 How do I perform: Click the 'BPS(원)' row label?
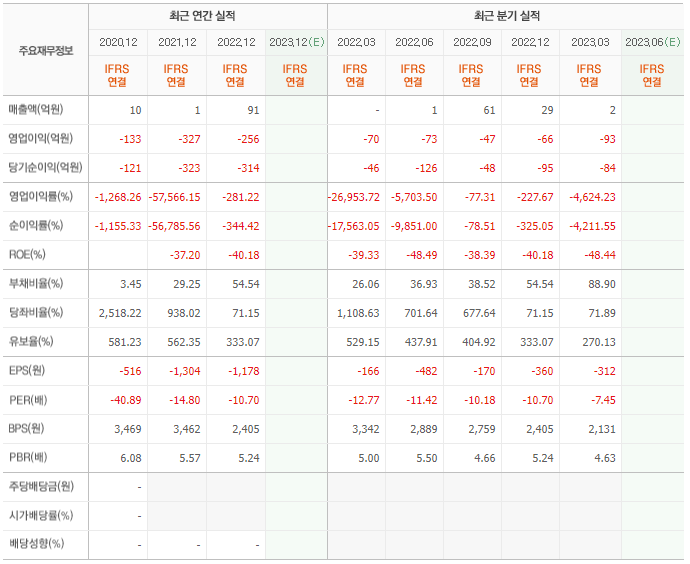pos(26,429)
